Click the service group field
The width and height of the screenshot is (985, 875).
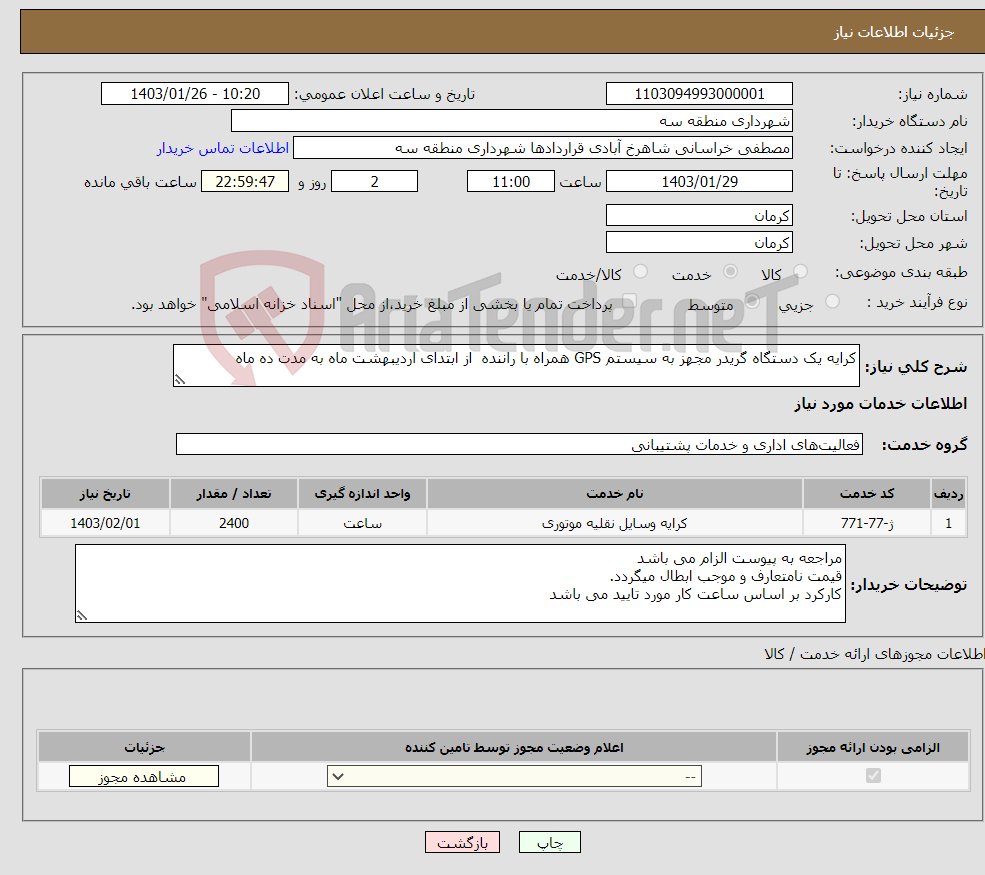click(520, 444)
